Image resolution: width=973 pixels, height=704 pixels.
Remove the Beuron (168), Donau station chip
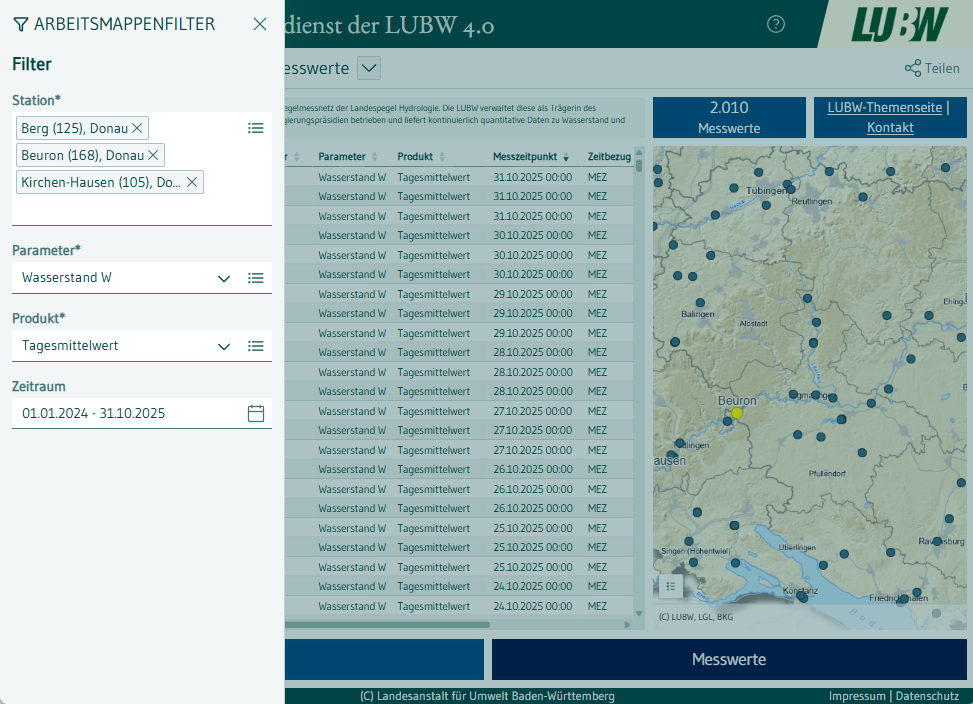(x=153, y=155)
